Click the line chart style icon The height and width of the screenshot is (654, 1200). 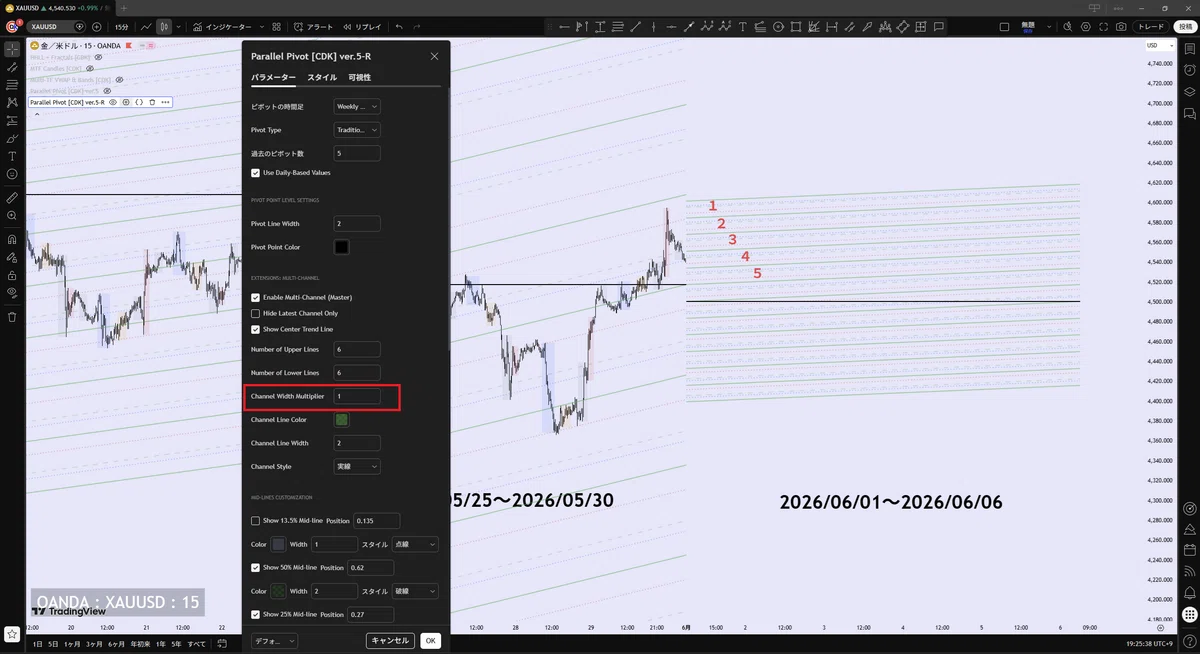[x=147, y=27]
